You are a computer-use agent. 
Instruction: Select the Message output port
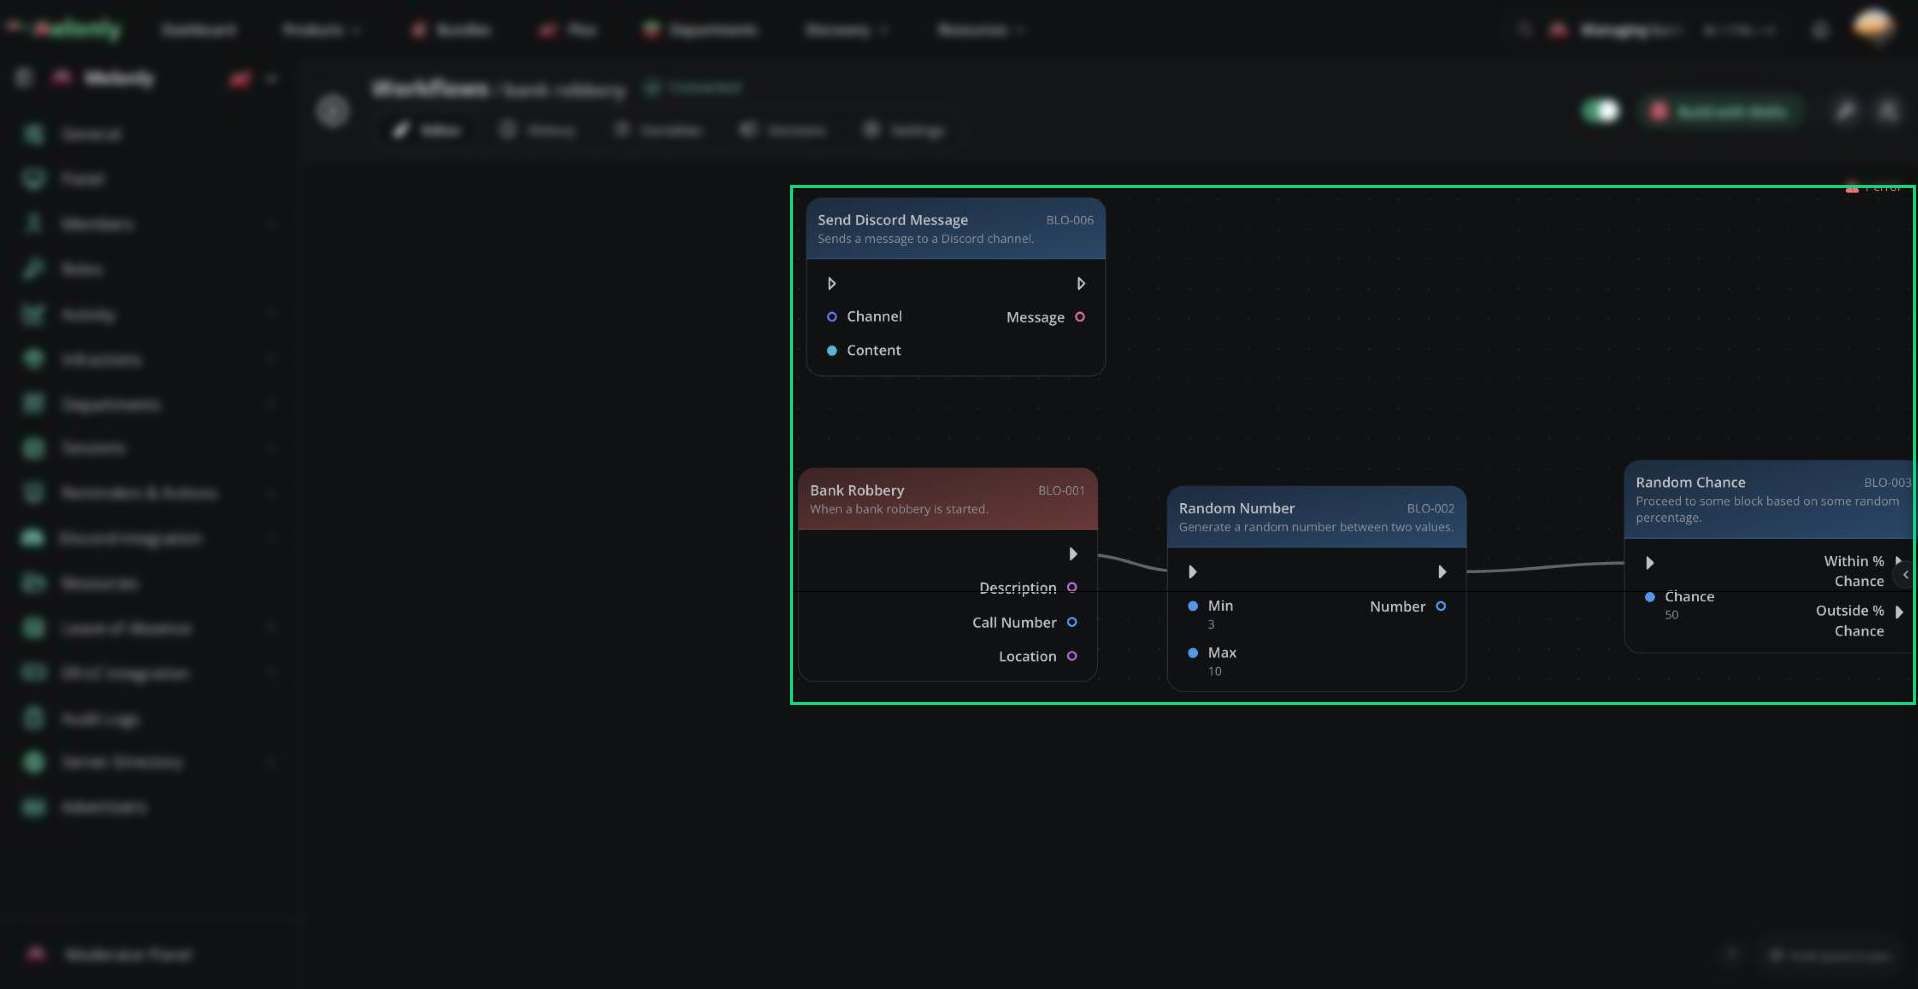pyautogui.click(x=1080, y=317)
